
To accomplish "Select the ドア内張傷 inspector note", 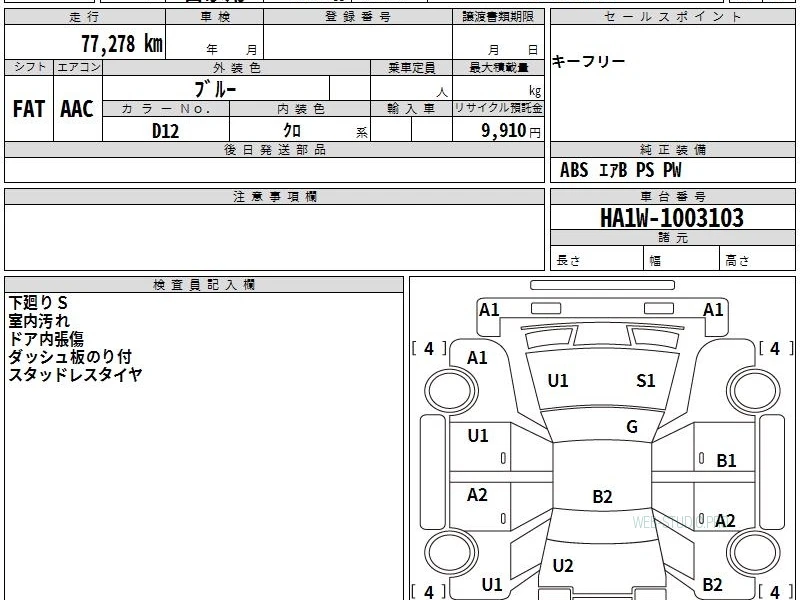I will [46, 339].
